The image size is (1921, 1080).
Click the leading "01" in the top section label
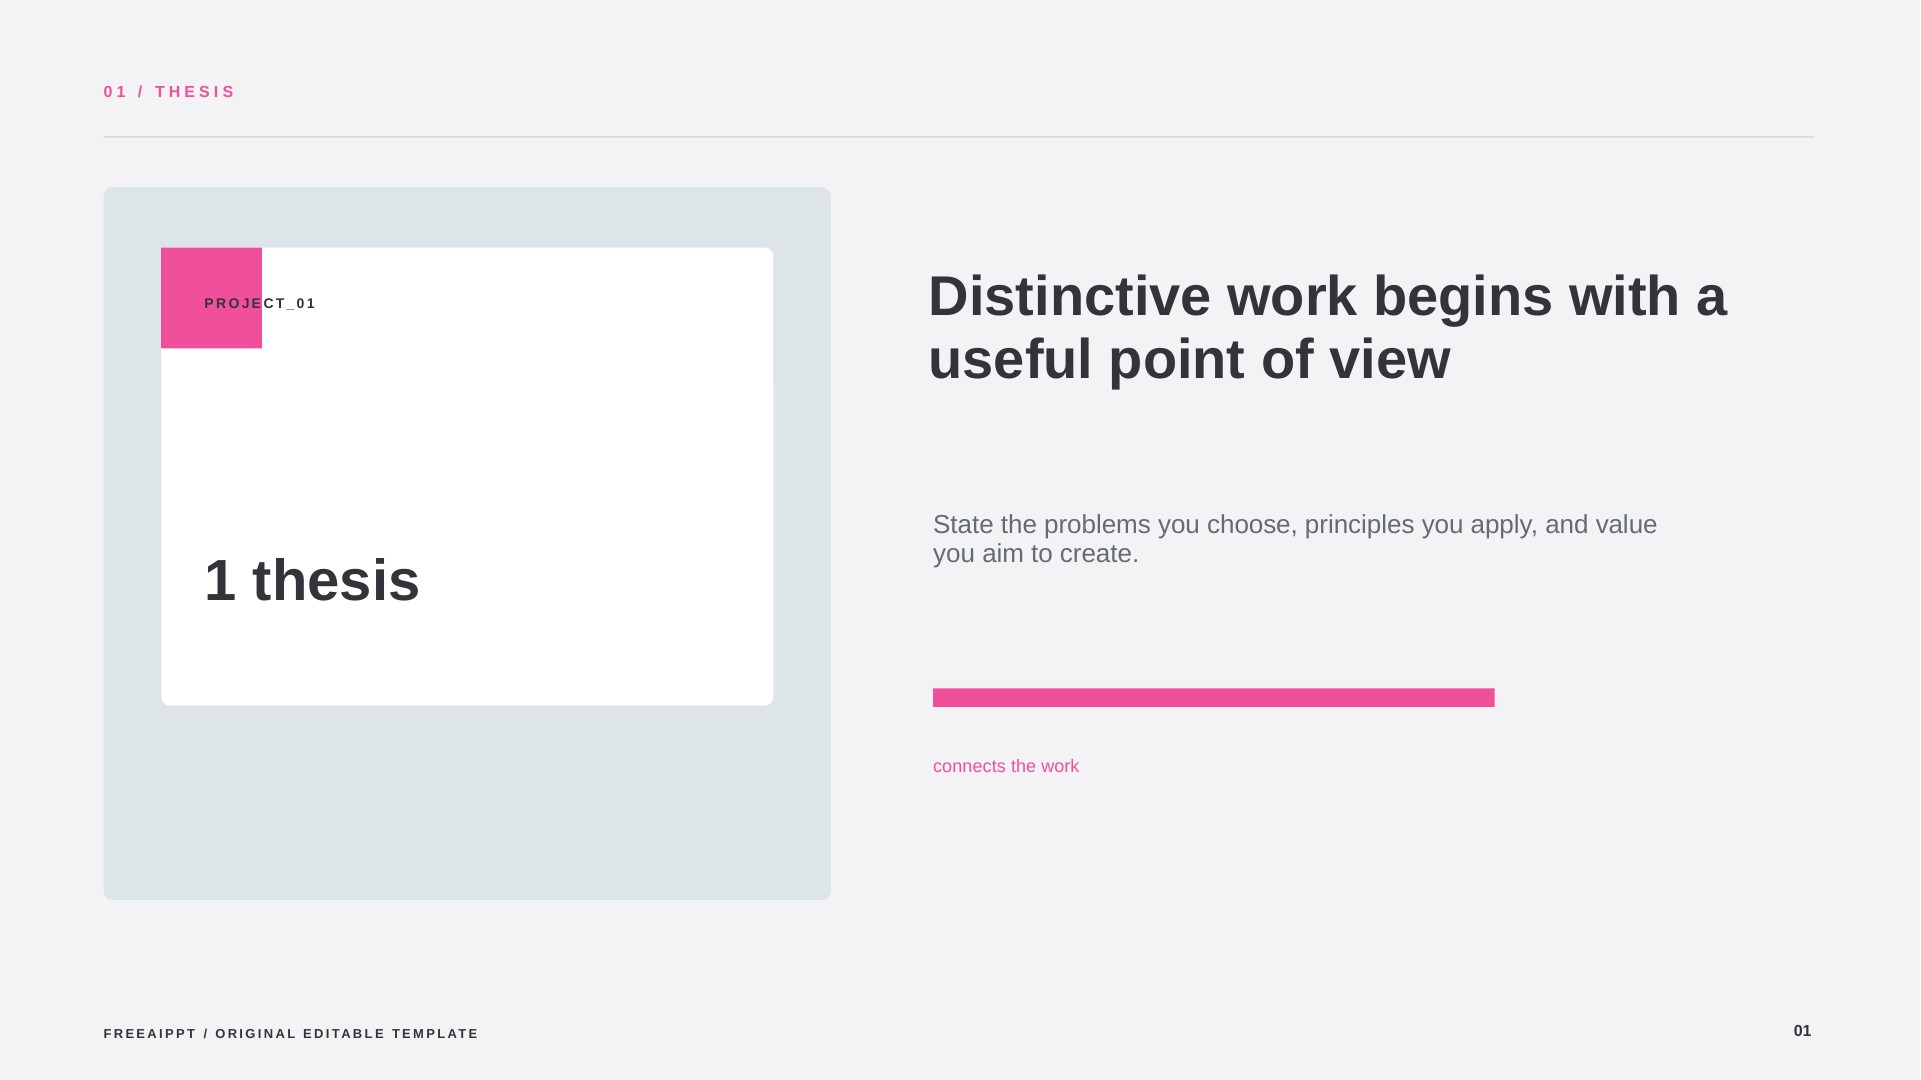[116, 92]
